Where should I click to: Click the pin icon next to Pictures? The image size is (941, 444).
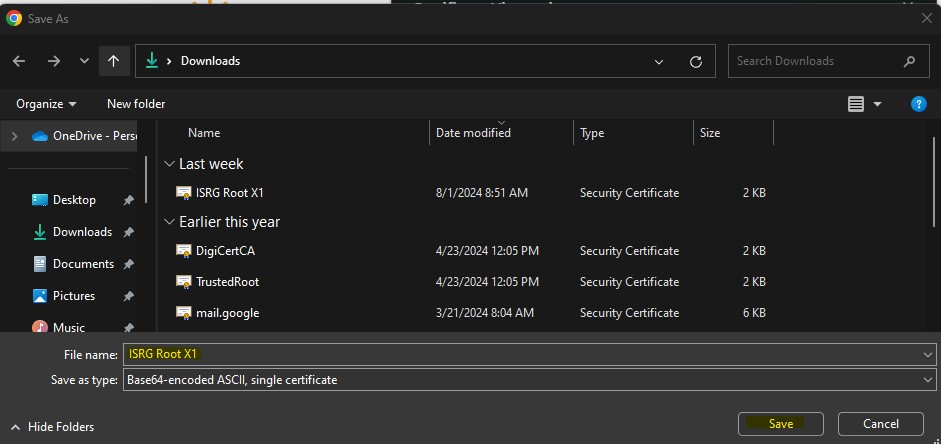click(x=128, y=296)
